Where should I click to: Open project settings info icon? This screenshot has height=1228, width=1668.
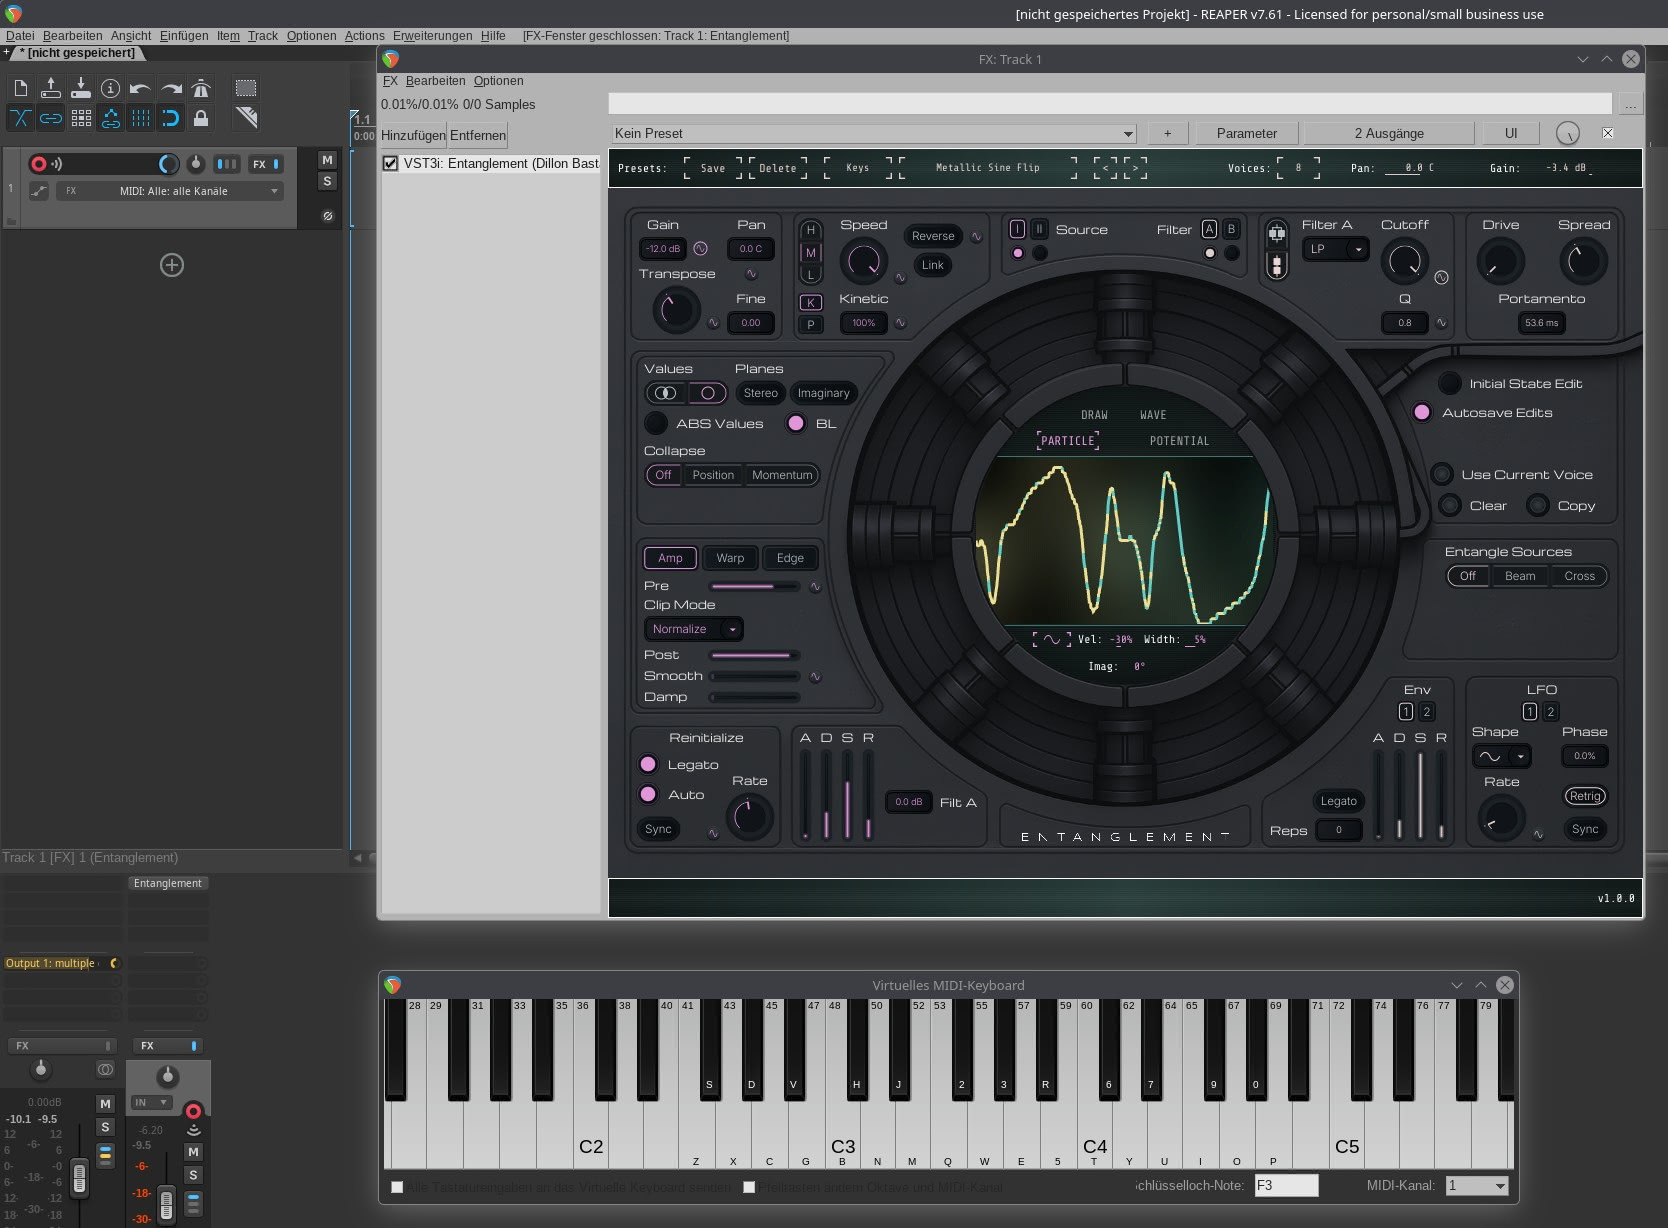[x=110, y=88]
